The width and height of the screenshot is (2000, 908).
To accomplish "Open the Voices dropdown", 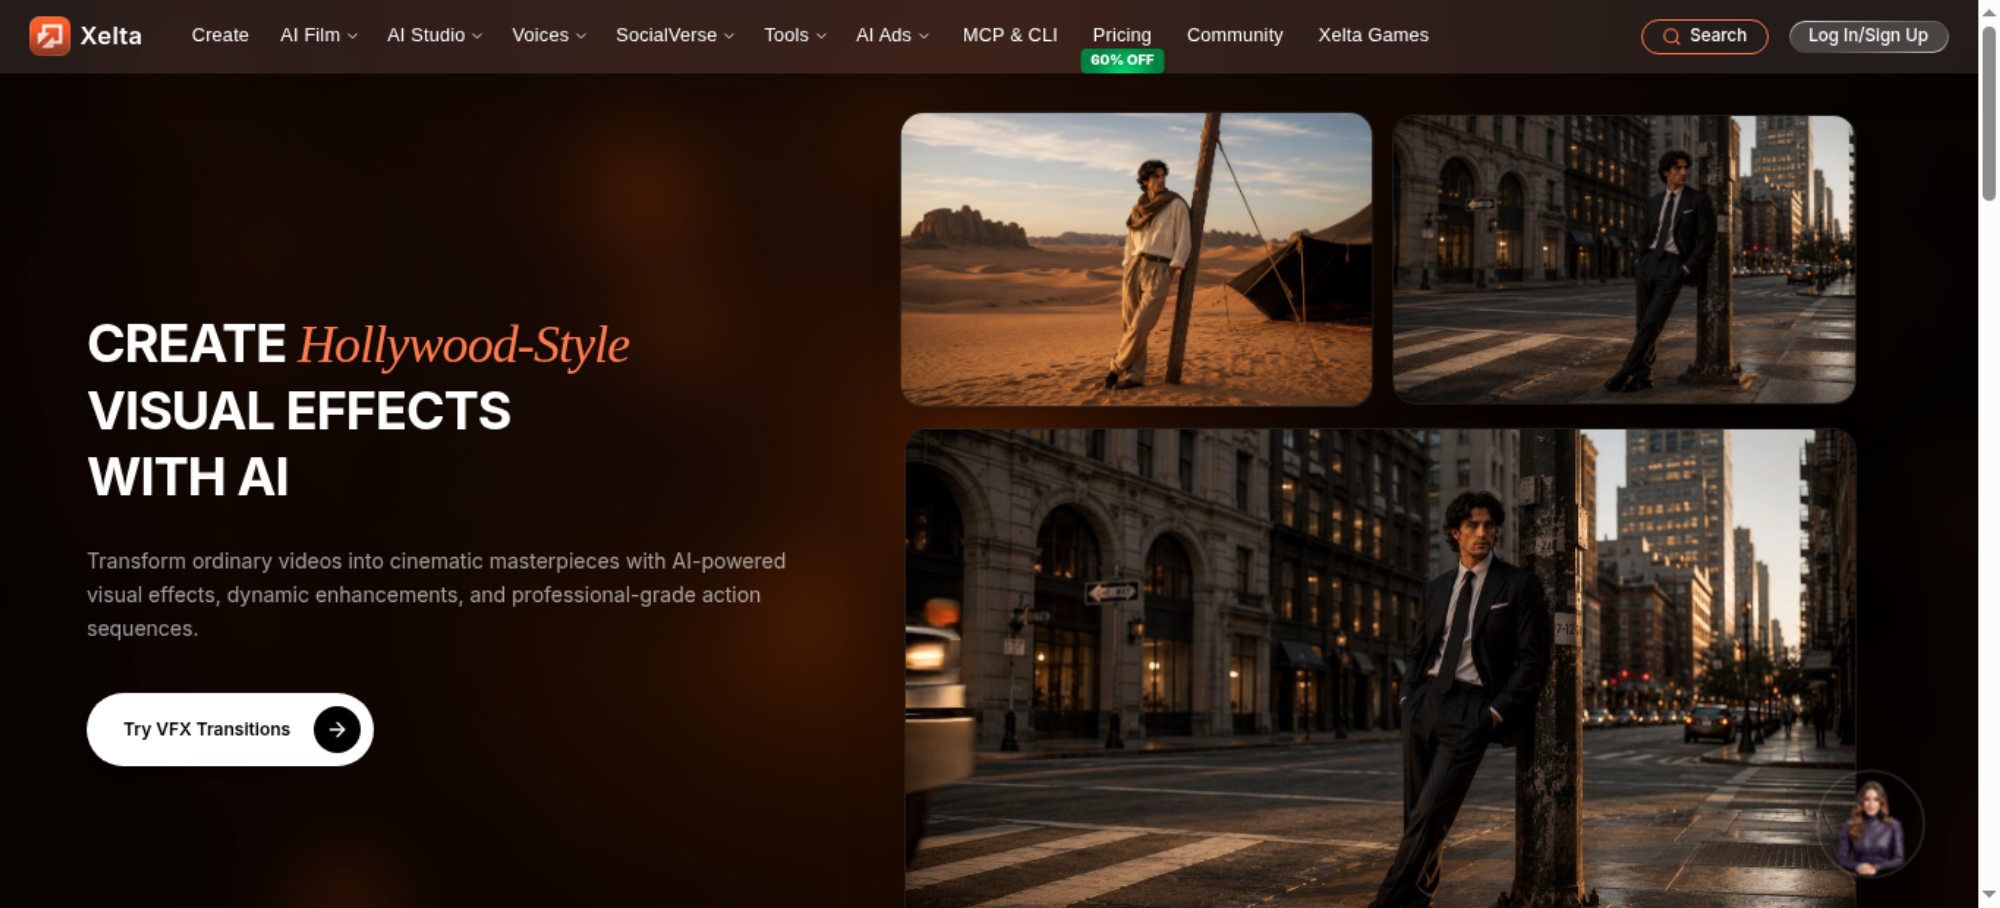I will (549, 35).
